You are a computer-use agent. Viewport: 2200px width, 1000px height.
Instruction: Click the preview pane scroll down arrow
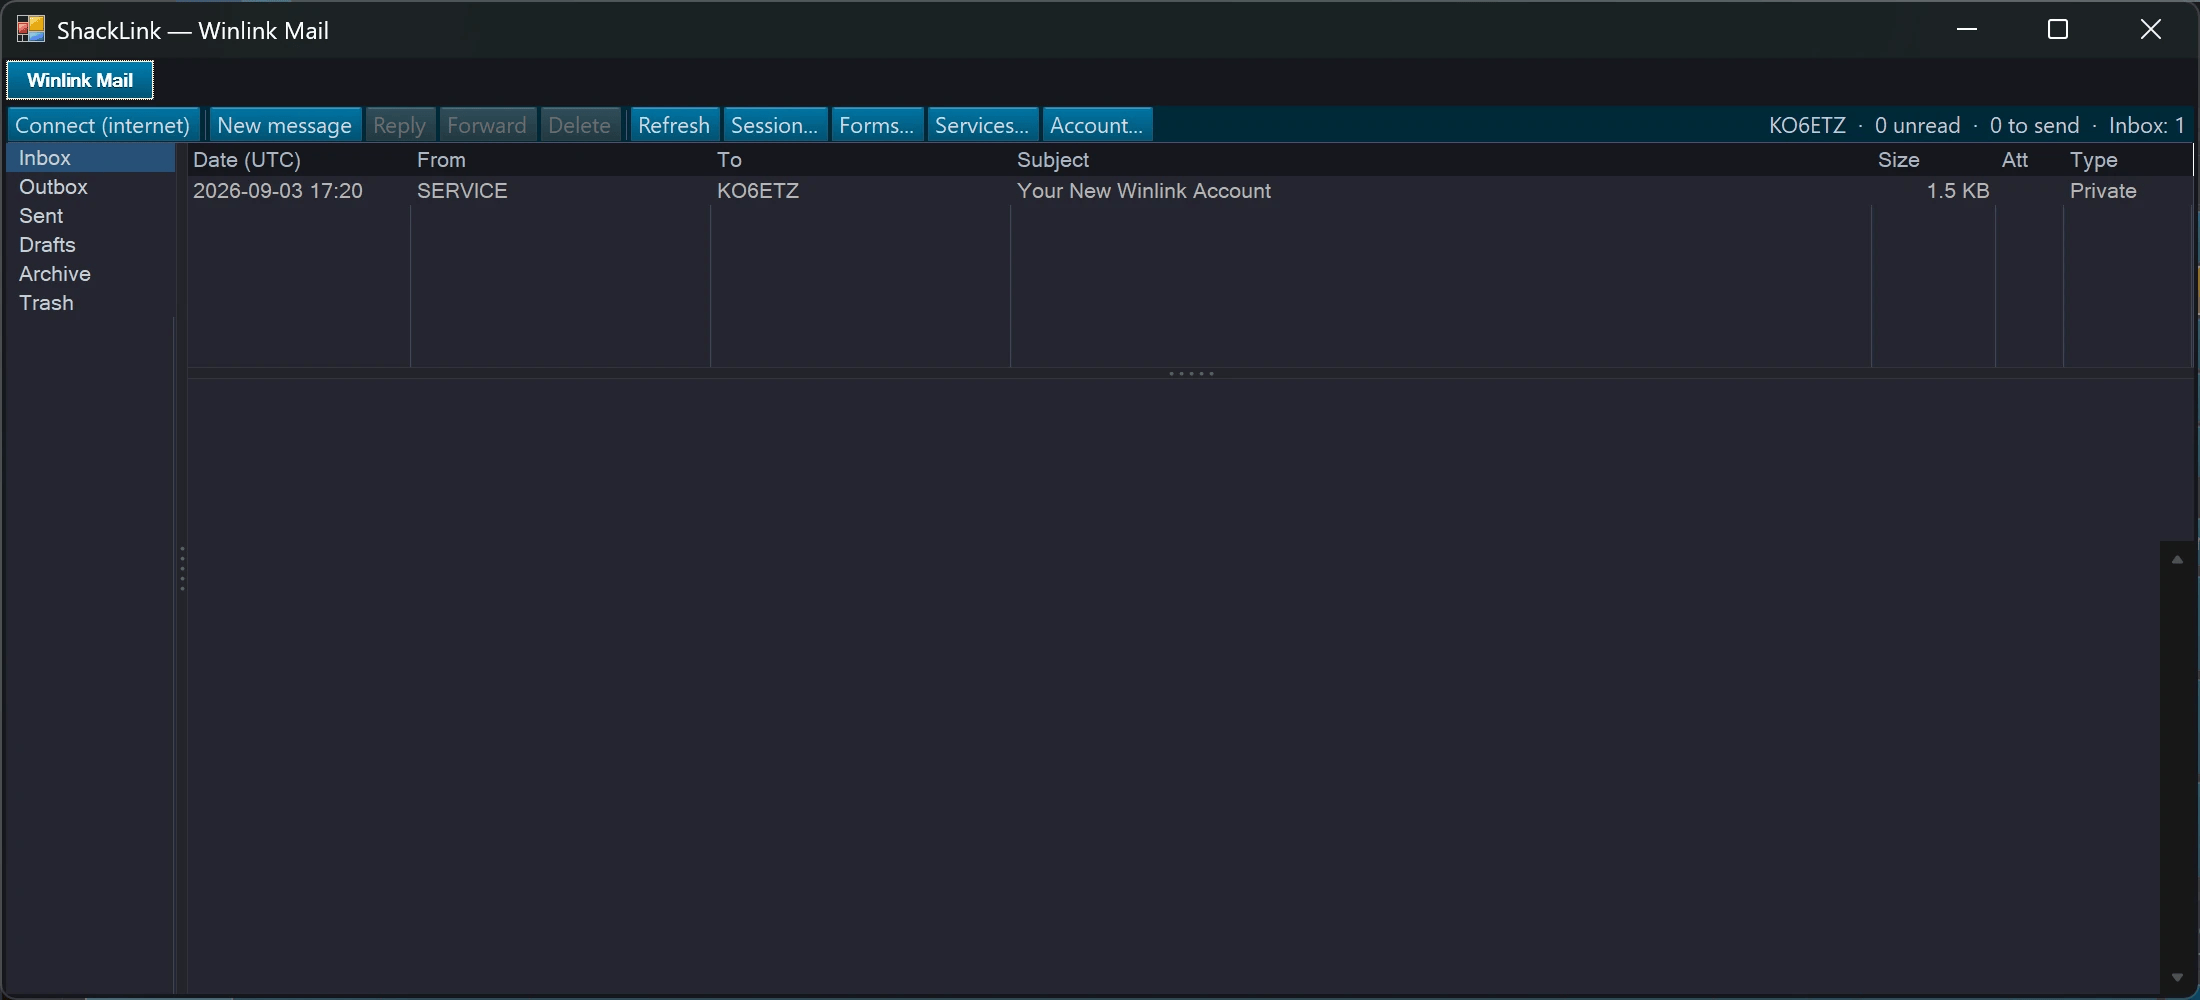(x=2177, y=977)
